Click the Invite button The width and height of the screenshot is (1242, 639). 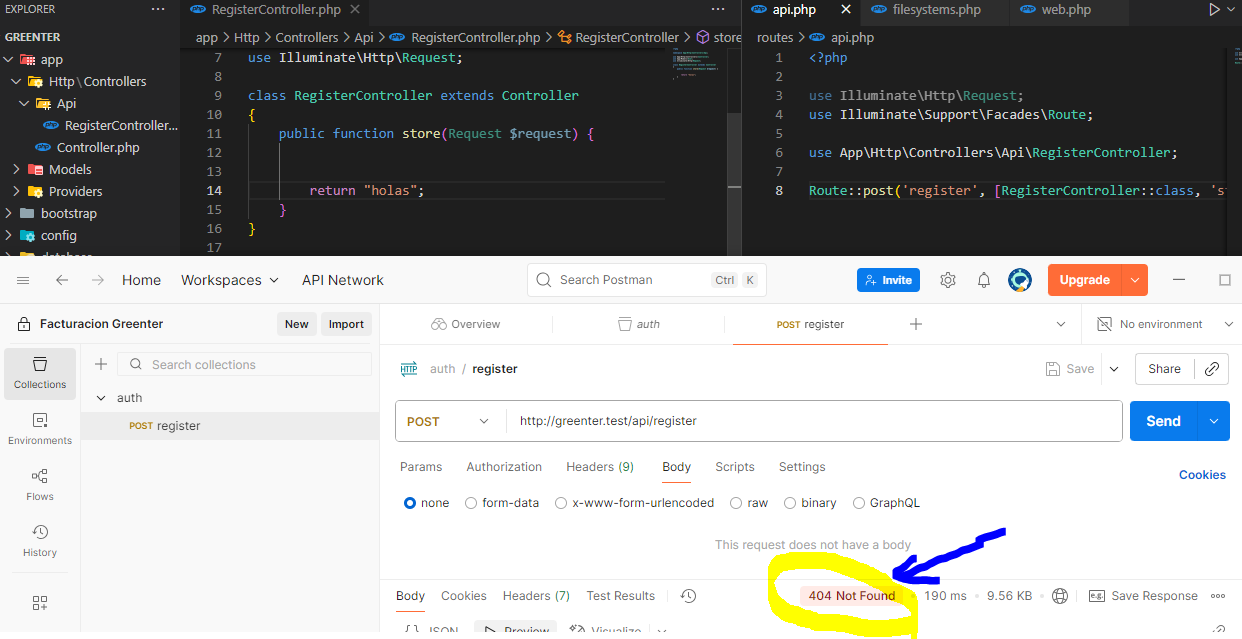point(888,280)
